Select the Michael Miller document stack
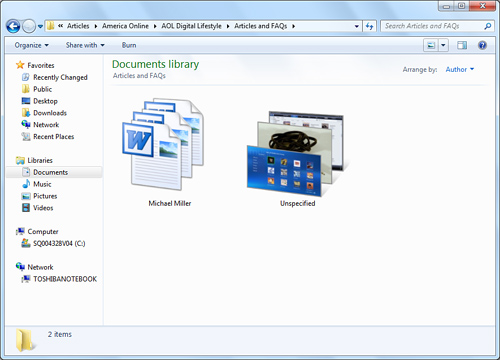 (x=163, y=144)
